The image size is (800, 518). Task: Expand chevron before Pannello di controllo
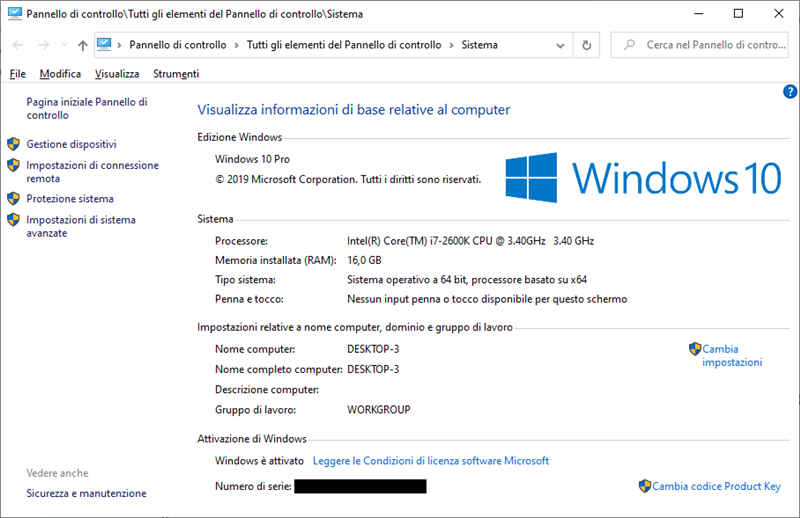[119, 45]
